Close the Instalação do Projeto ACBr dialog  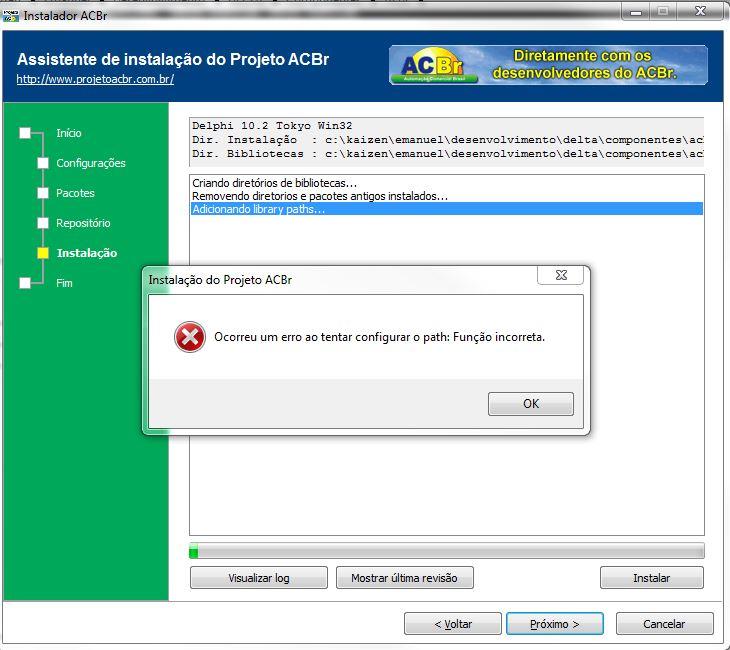(x=561, y=275)
